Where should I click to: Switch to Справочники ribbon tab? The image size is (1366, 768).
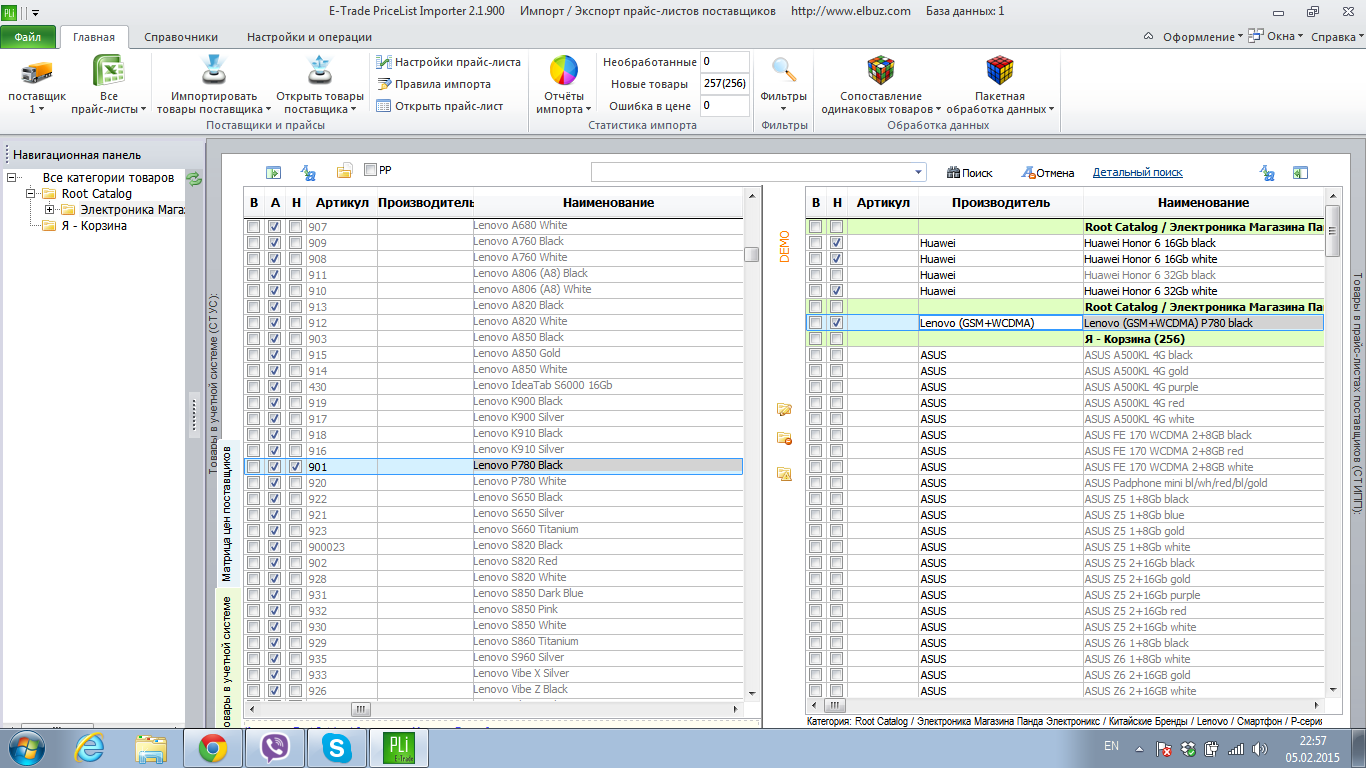(x=181, y=38)
